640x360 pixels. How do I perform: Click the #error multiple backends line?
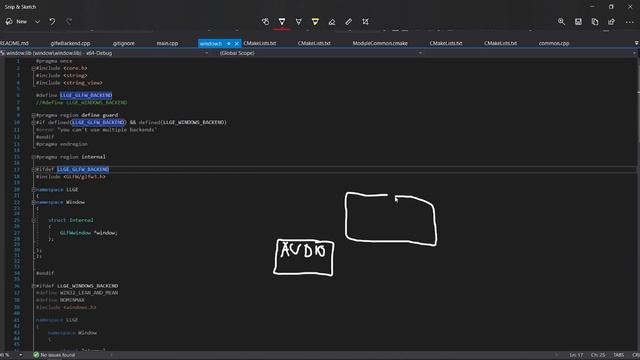pos(96,130)
